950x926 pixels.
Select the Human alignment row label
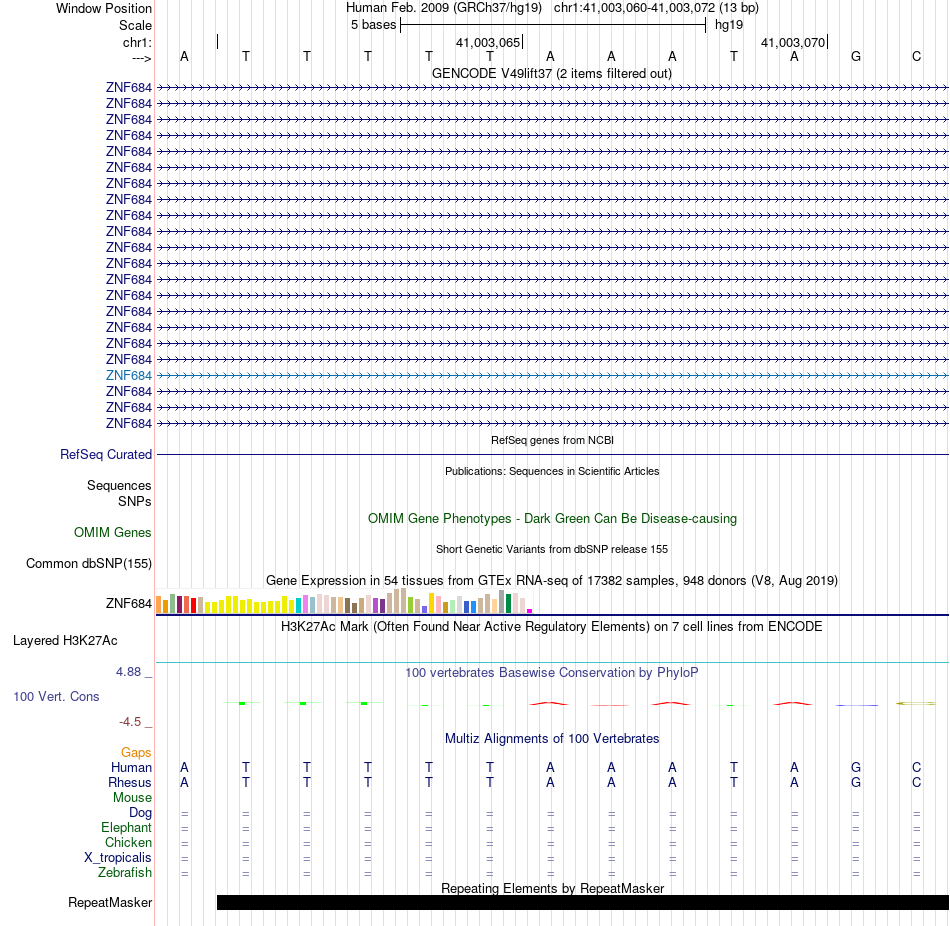click(x=131, y=768)
